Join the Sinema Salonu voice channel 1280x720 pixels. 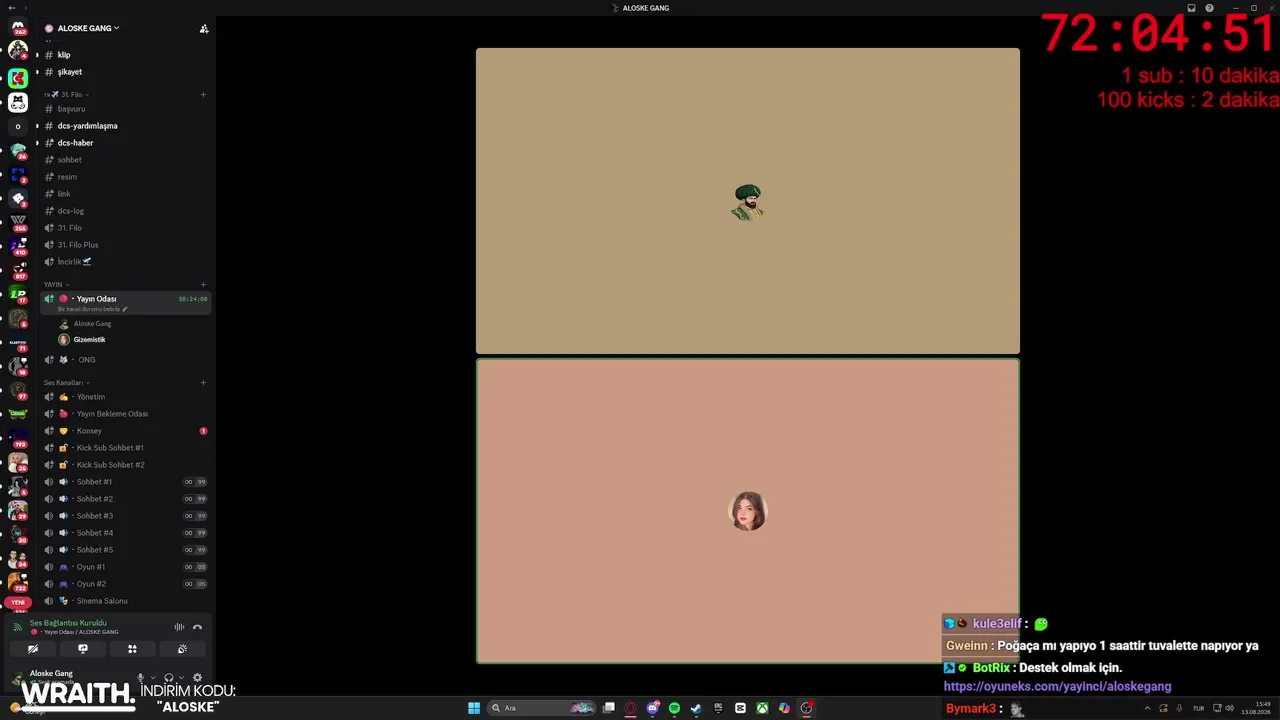(x=124, y=601)
